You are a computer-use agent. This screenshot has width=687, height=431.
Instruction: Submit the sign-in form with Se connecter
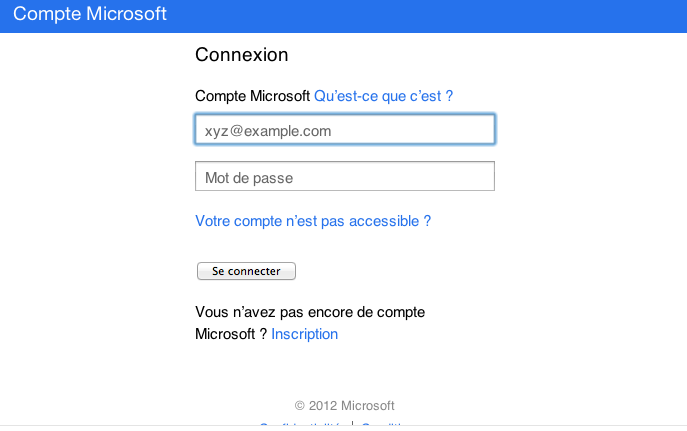(246, 271)
